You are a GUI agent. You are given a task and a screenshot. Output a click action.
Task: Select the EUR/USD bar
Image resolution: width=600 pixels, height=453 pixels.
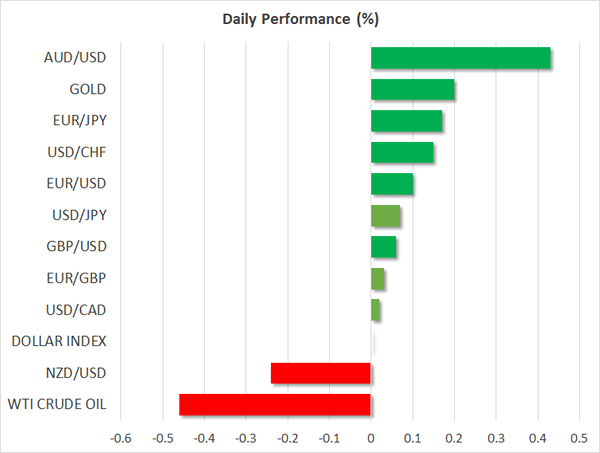click(392, 184)
